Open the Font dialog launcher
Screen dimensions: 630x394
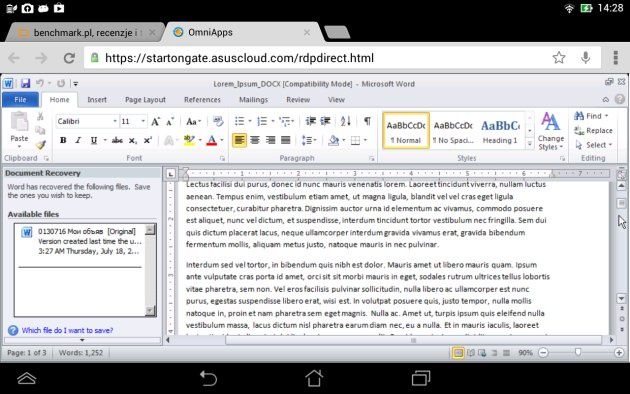pos(222,159)
